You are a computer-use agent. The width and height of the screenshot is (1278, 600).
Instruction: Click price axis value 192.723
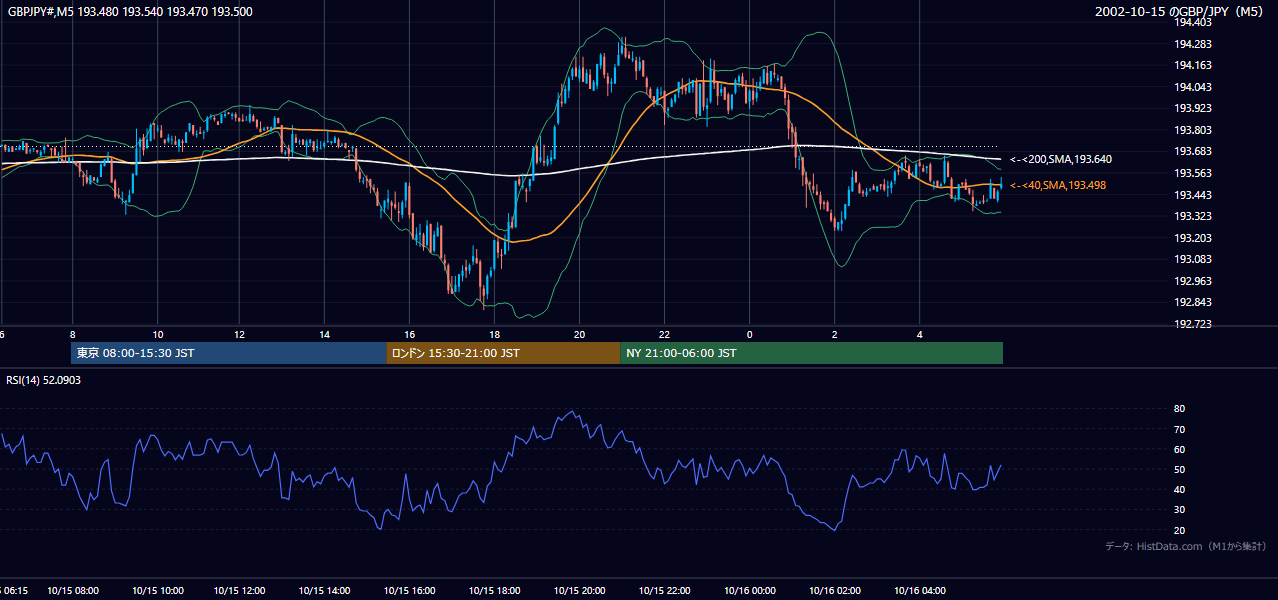click(1194, 325)
